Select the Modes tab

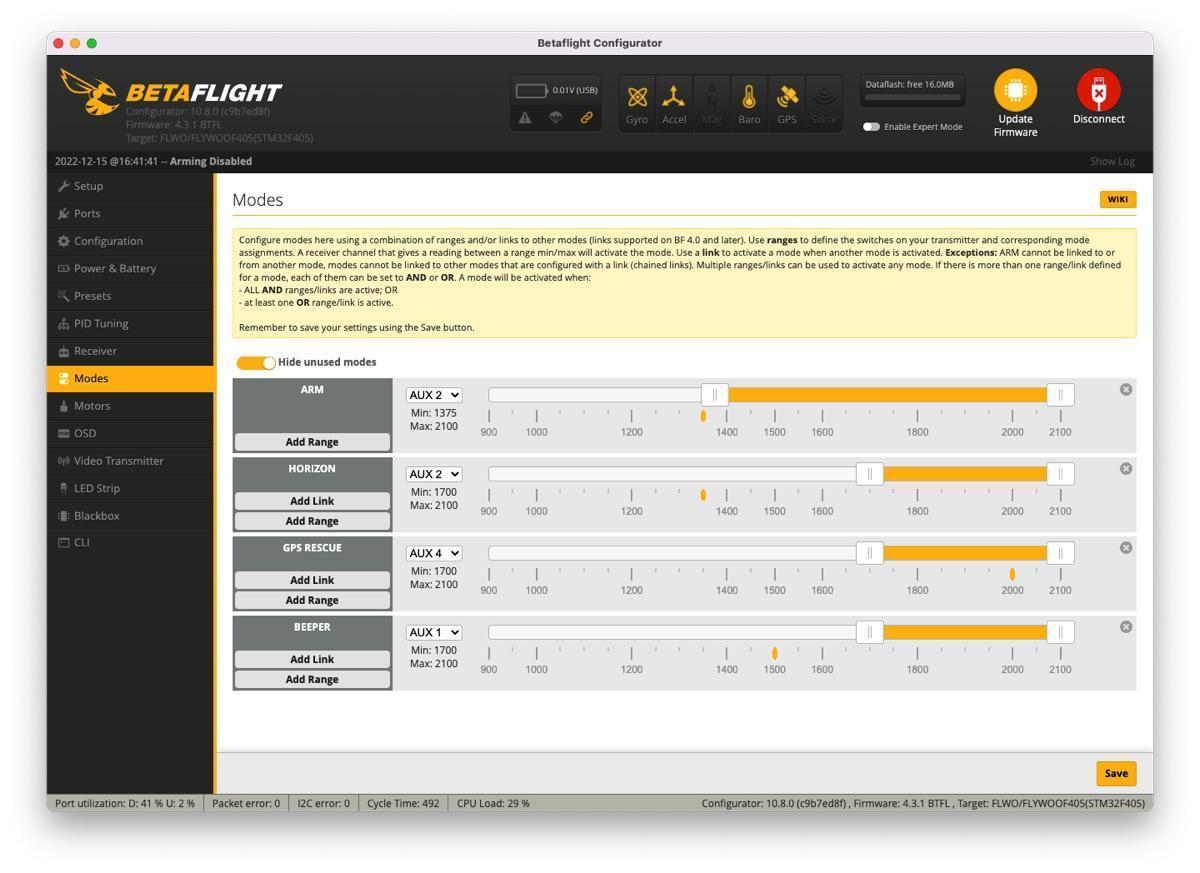click(130, 378)
